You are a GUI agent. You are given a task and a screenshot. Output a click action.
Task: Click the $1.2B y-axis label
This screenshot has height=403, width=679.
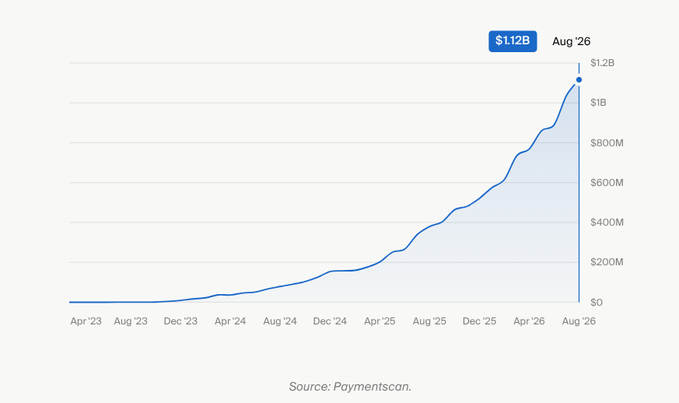pos(602,63)
